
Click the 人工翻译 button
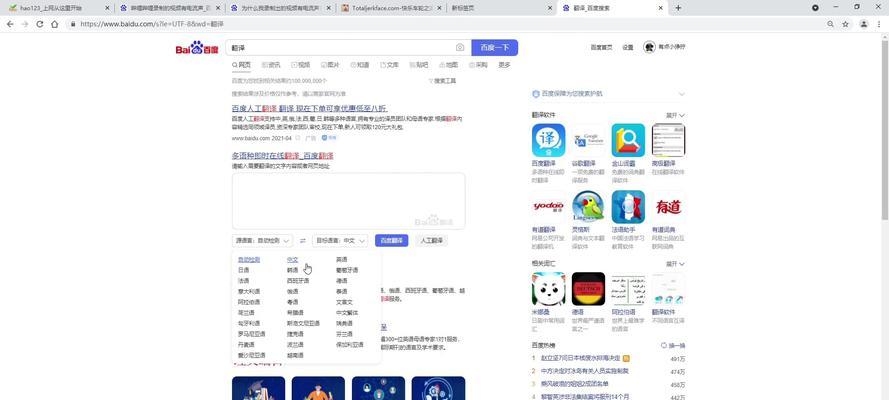pyautogui.click(x=431, y=241)
